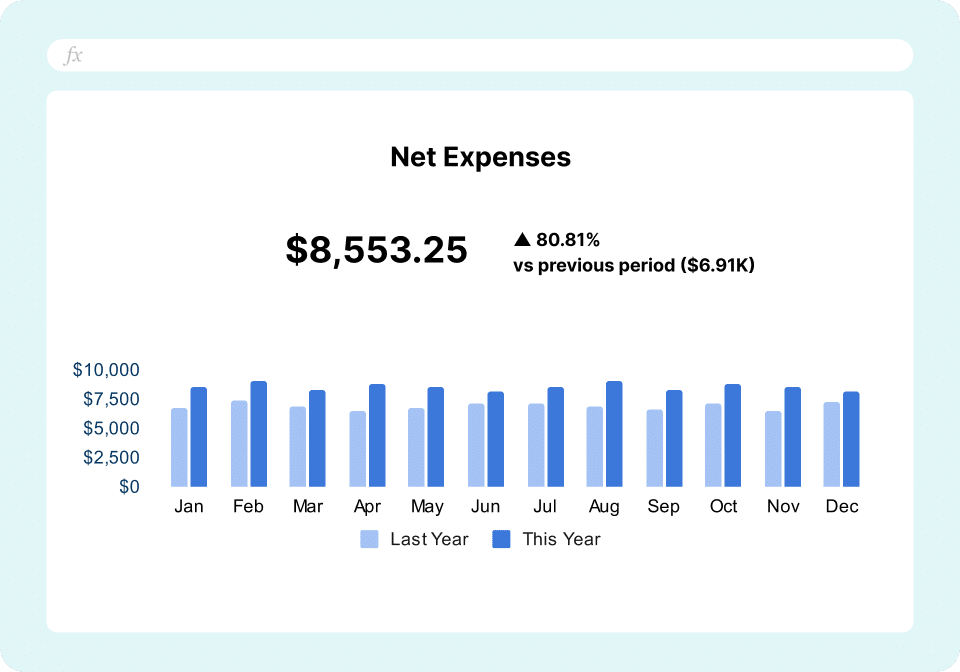Click the Jul month label

click(545, 506)
